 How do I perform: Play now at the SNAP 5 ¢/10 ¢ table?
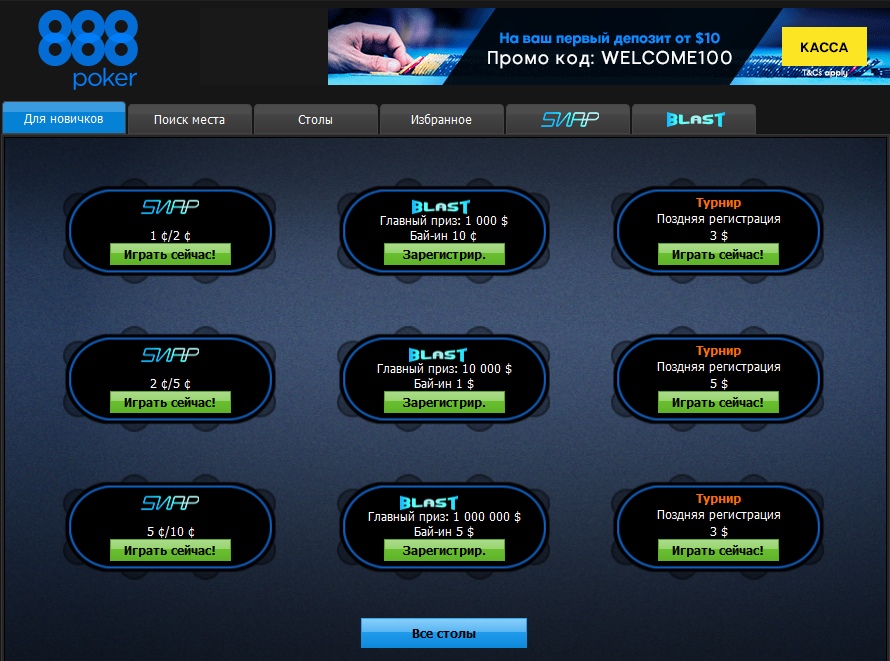coord(170,550)
